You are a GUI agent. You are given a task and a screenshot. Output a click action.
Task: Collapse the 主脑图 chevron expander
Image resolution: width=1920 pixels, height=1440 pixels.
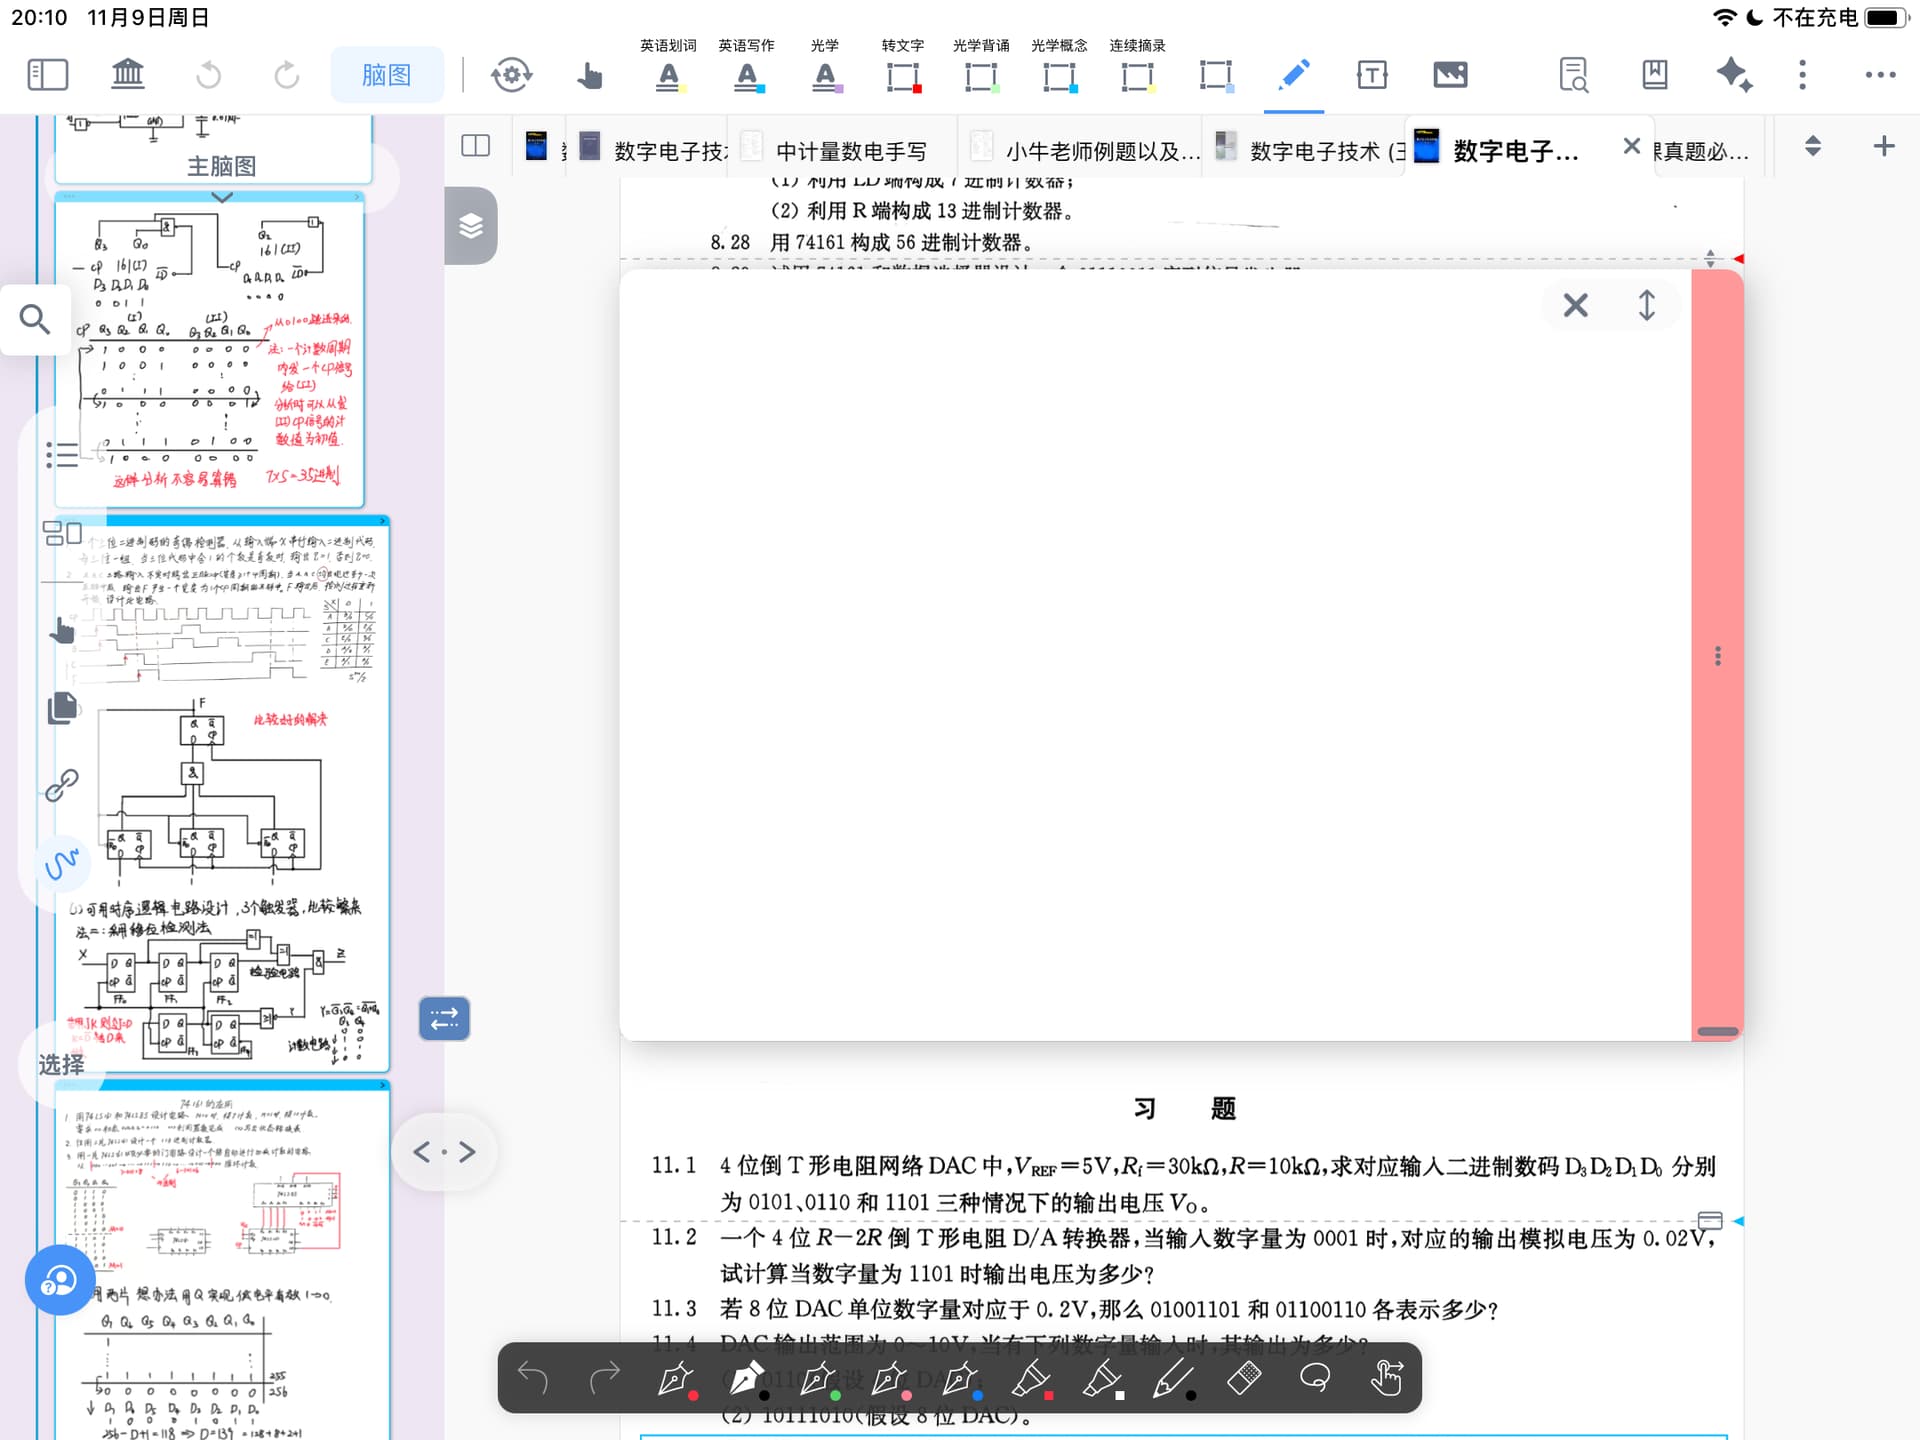[222, 197]
